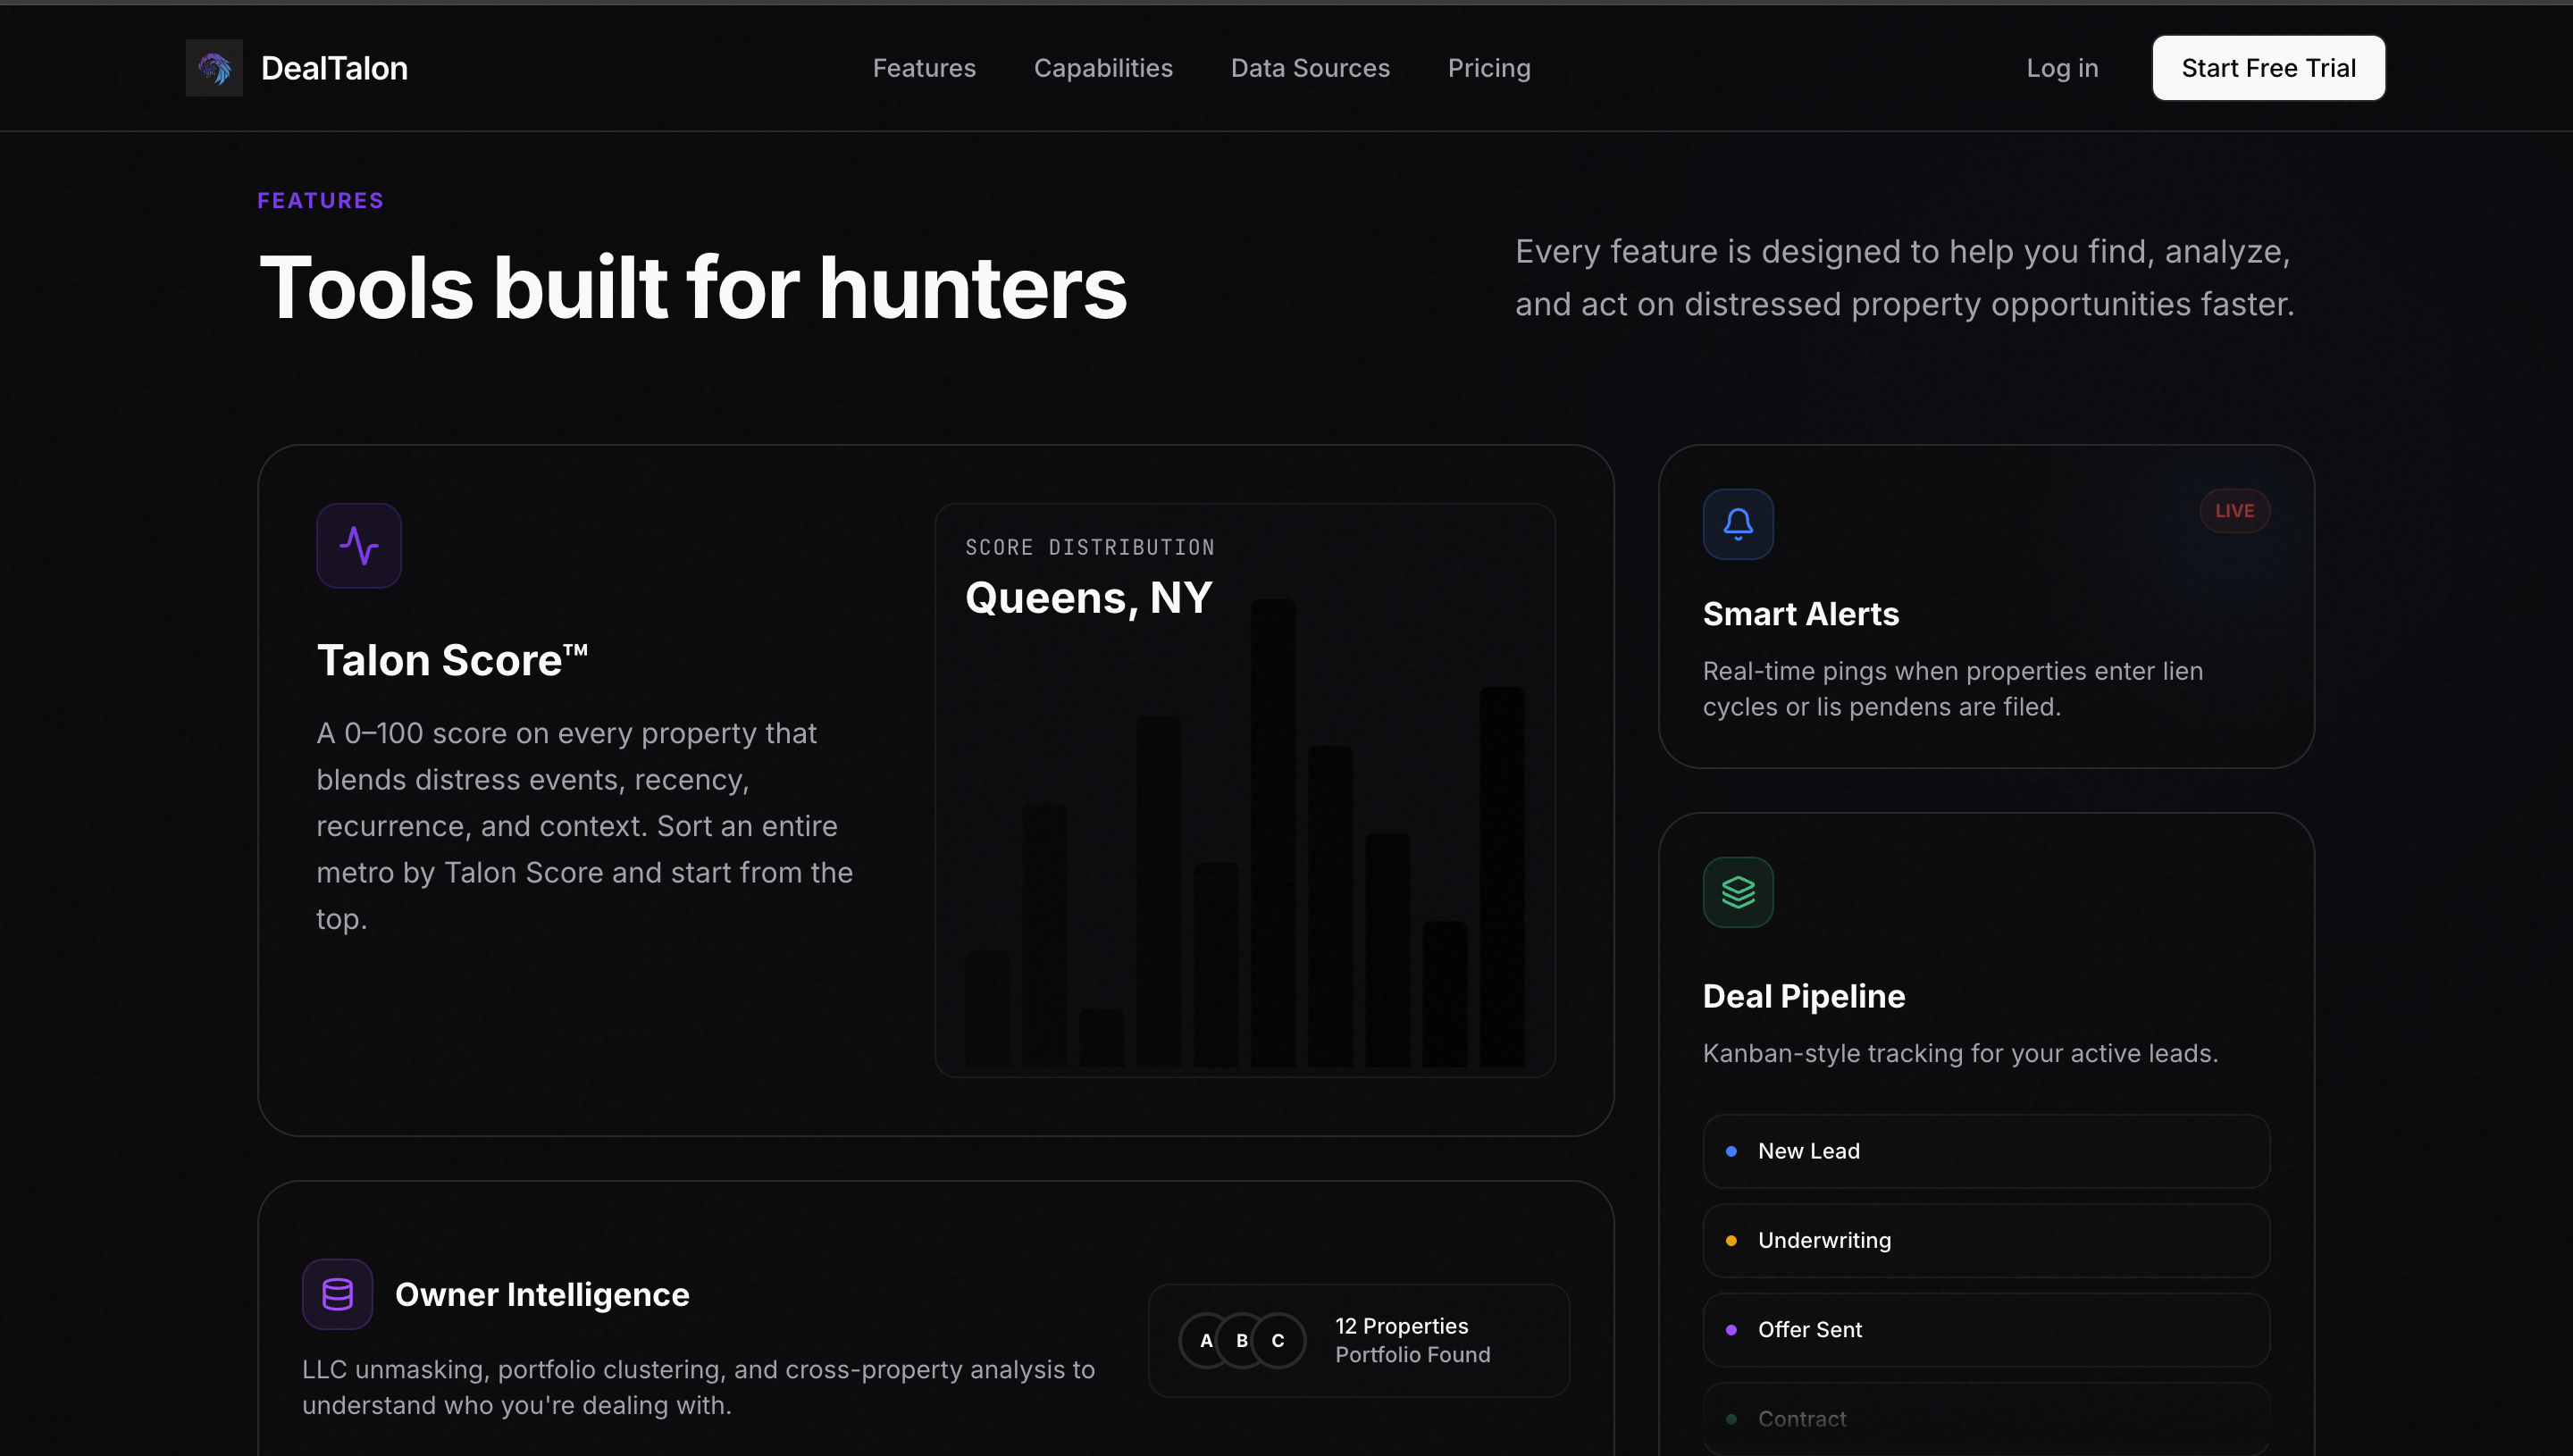The width and height of the screenshot is (2573, 1456).
Task: Click avatar circle A in portfolio card
Action: coord(1205,1341)
